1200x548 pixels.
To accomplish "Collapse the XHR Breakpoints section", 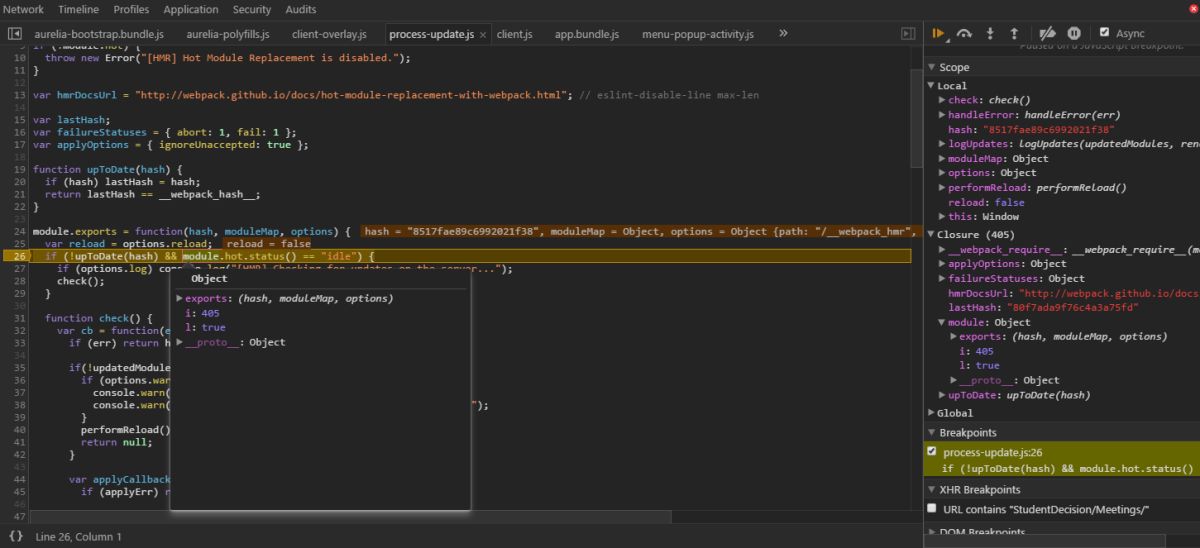I will pyautogui.click(x=932, y=490).
